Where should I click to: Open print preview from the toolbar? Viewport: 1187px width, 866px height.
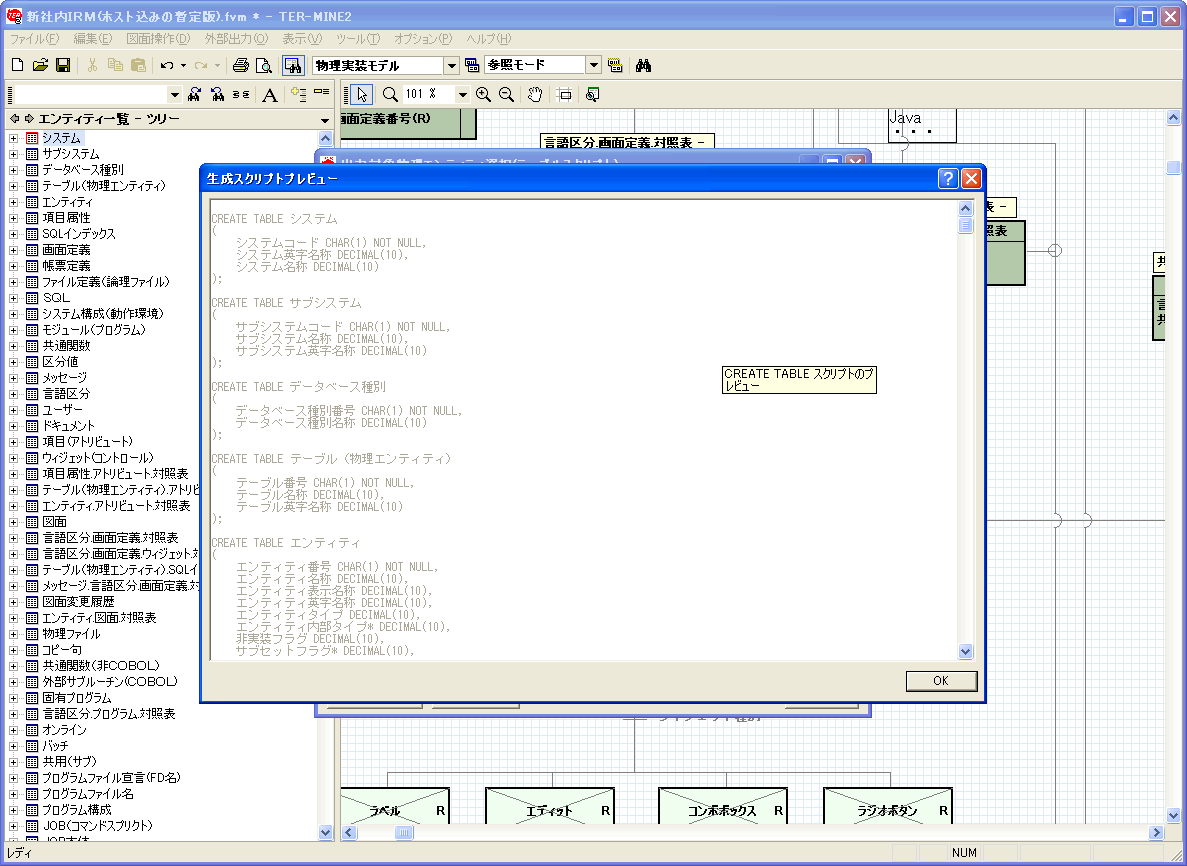pos(263,66)
